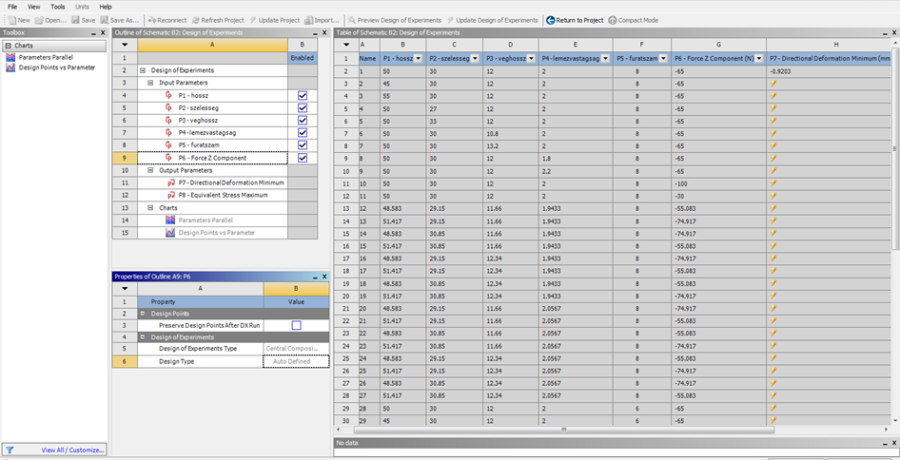The width and height of the screenshot is (900, 460).
Task: Select the P6 - Force Z Component row
Action: click(x=212, y=158)
